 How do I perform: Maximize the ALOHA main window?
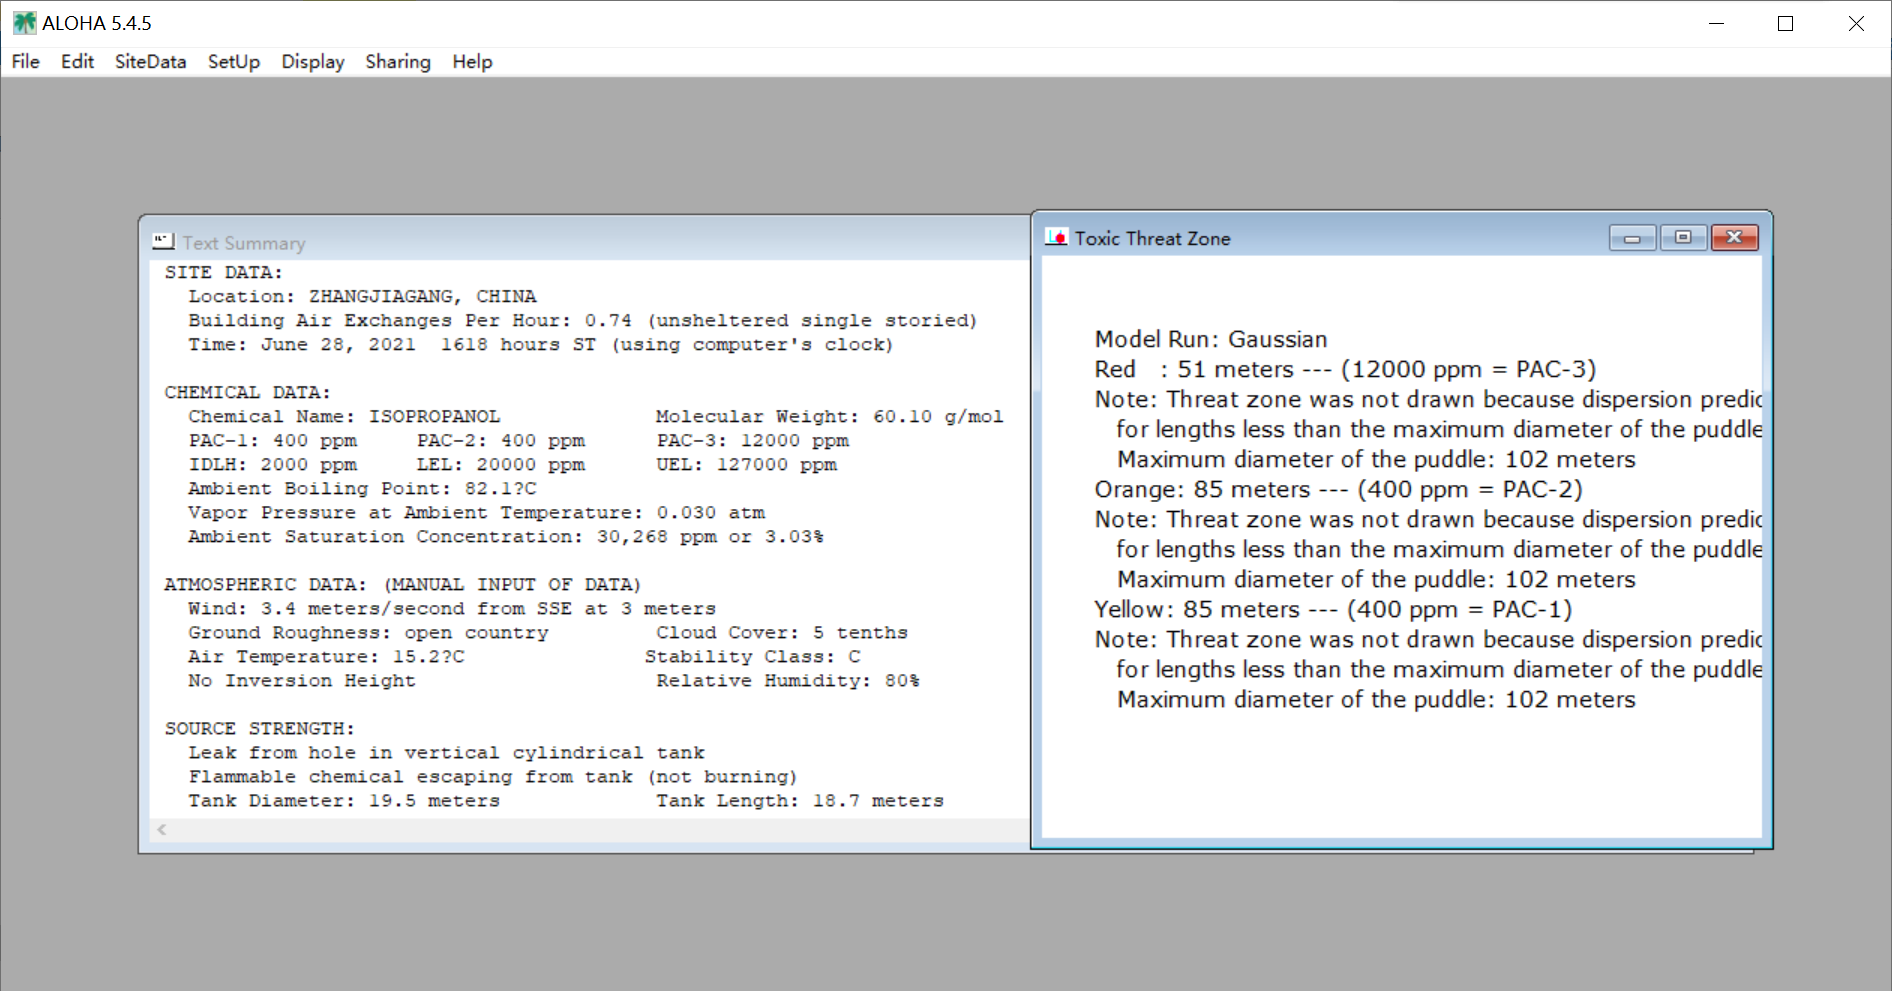coord(1785,23)
